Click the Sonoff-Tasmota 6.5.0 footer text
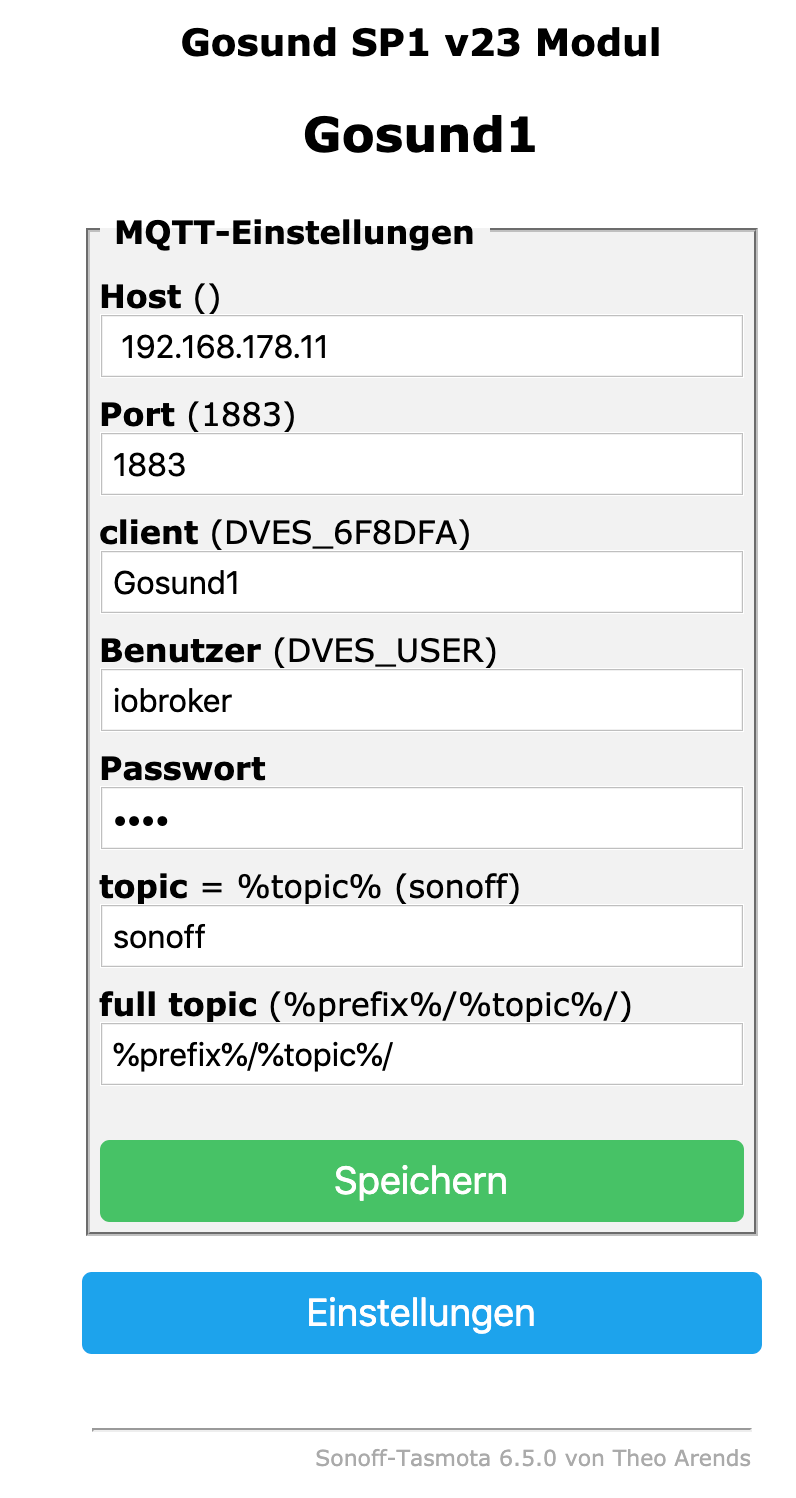Screen dimensions: 796x1498 pyautogui.click(x=532, y=1458)
